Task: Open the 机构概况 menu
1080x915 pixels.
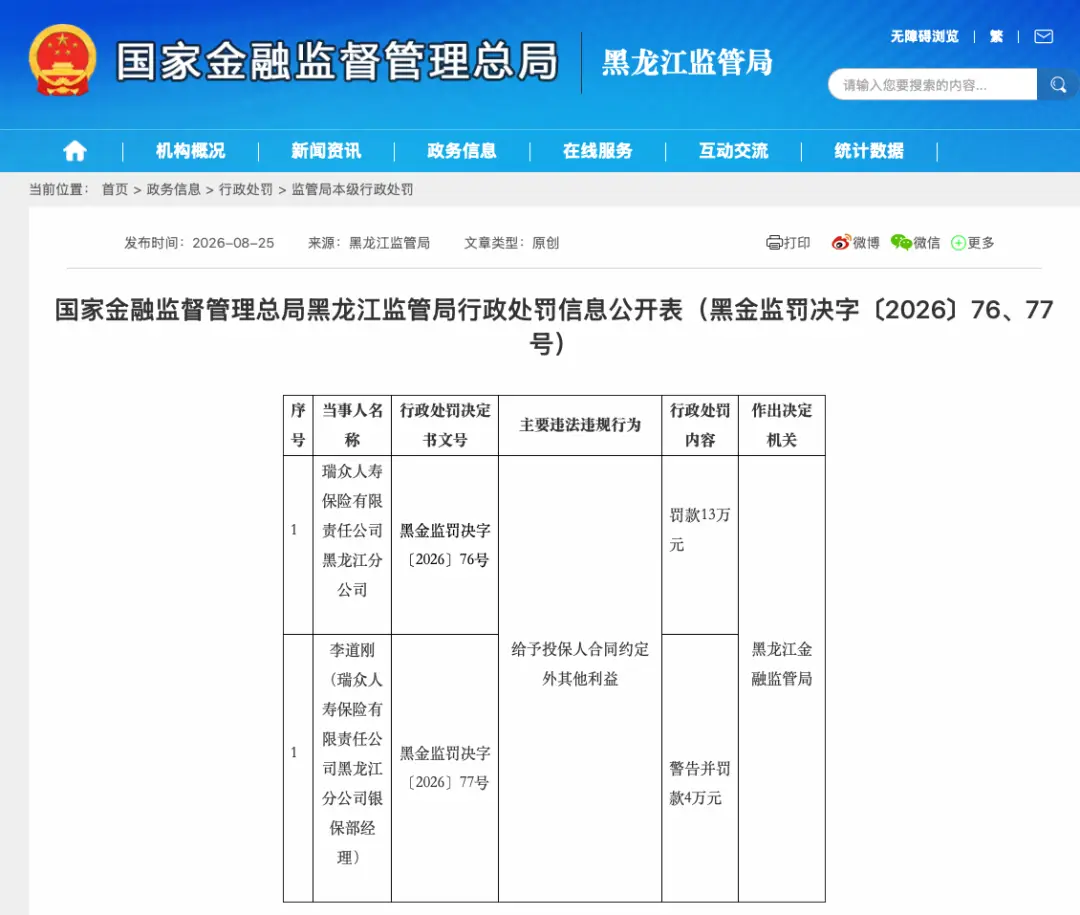Action: pyautogui.click(x=190, y=151)
